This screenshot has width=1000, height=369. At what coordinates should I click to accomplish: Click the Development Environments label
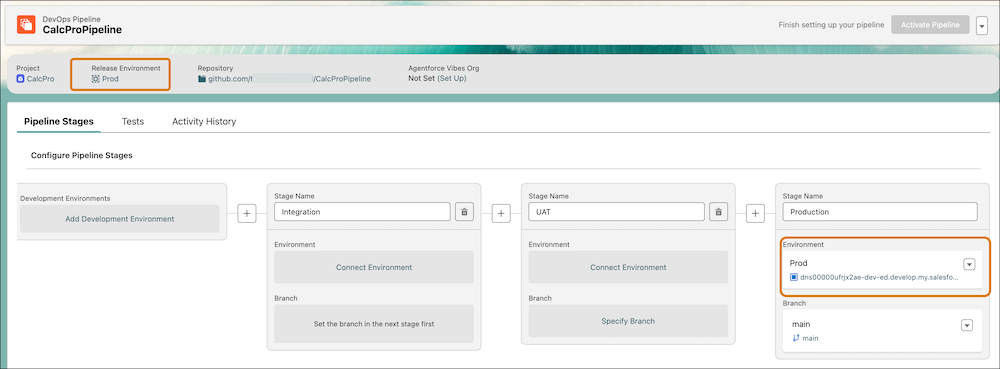65,198
